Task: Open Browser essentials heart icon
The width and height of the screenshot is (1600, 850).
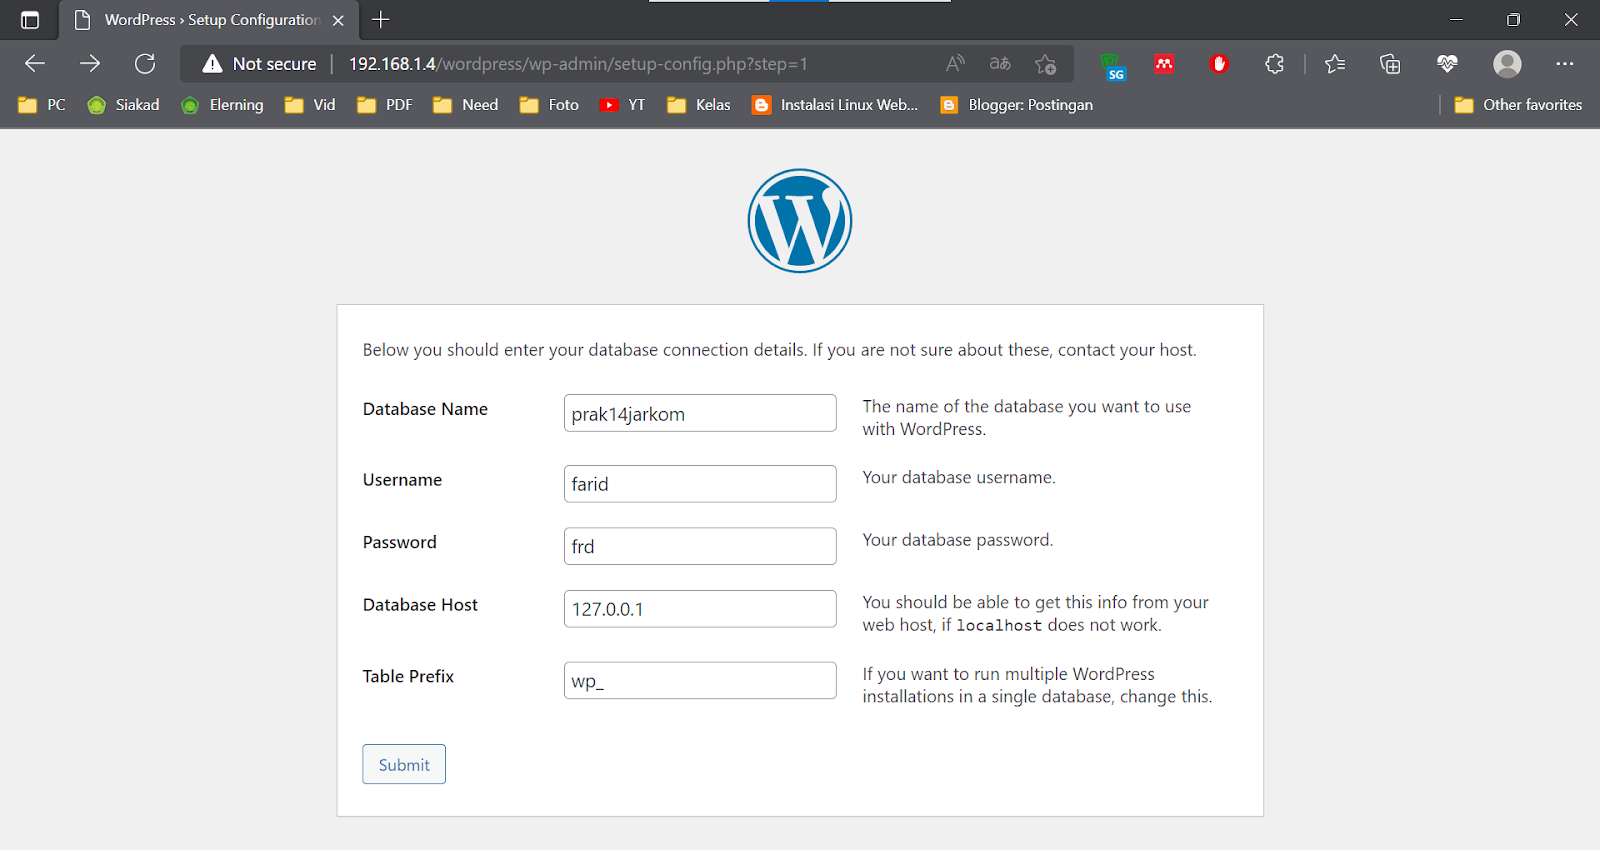Action: (x=1447, y=64)
